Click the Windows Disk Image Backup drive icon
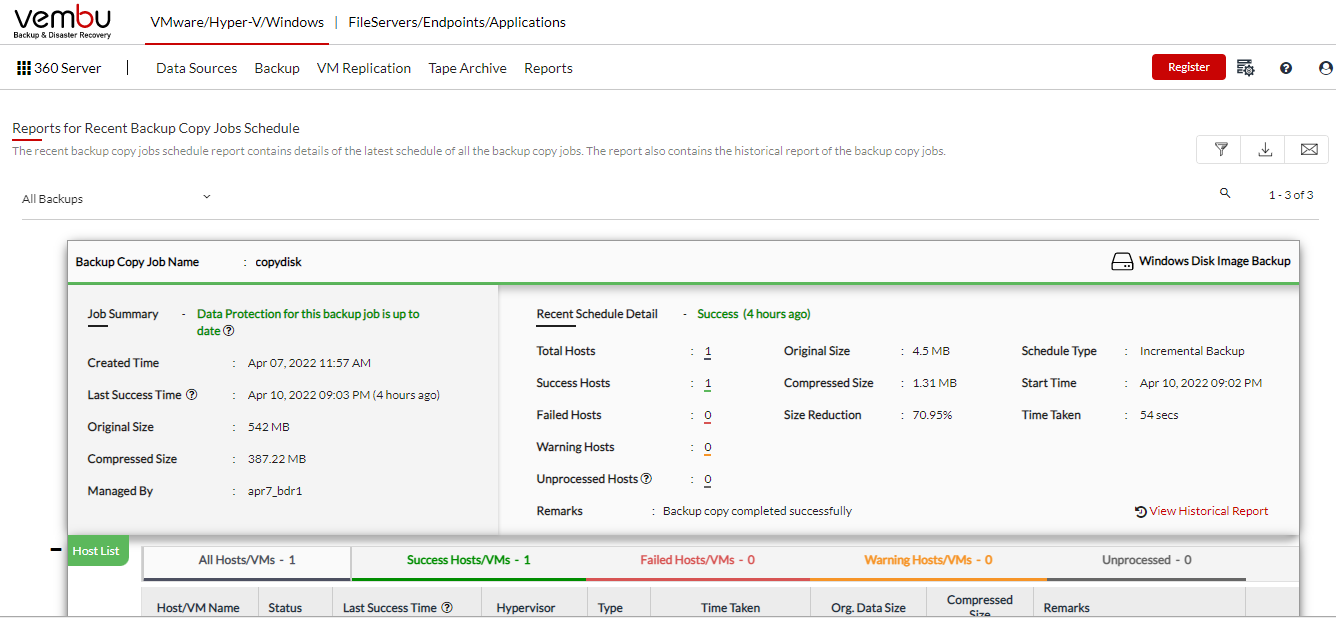Image resolution: width=1336 pixels, height=618 pixels. point(1122,261)
